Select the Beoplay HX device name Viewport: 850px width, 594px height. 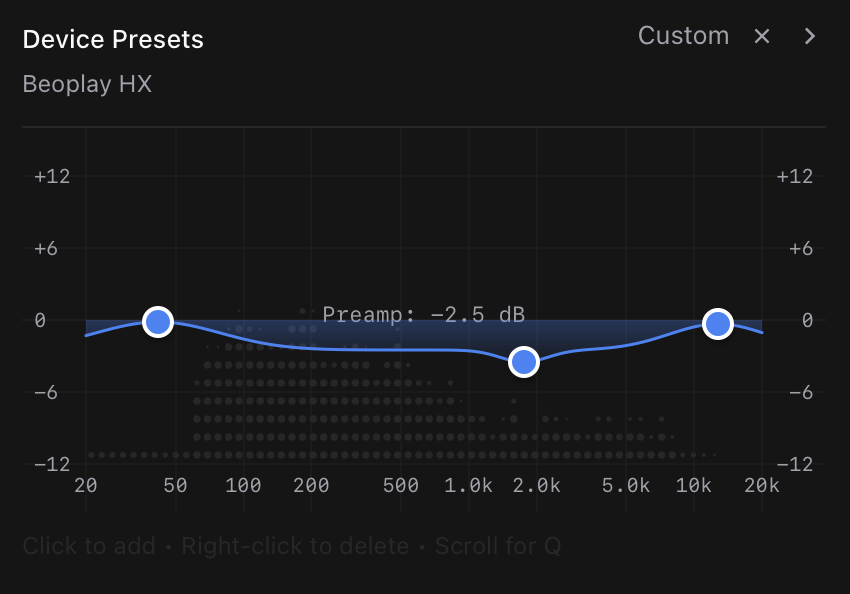[x=87, y=84]
